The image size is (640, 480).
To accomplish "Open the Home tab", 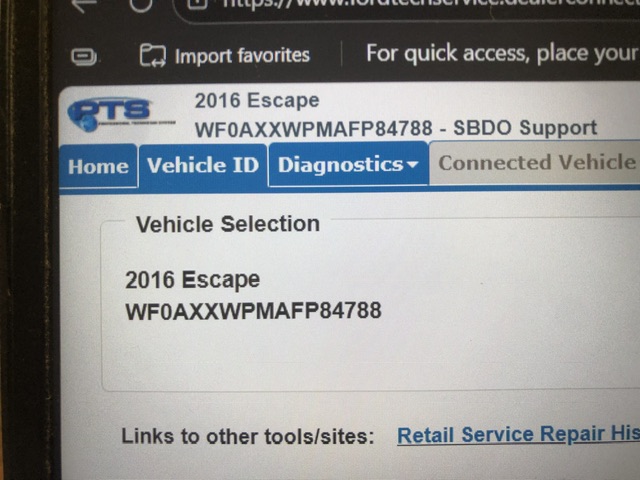I will 98,167.
